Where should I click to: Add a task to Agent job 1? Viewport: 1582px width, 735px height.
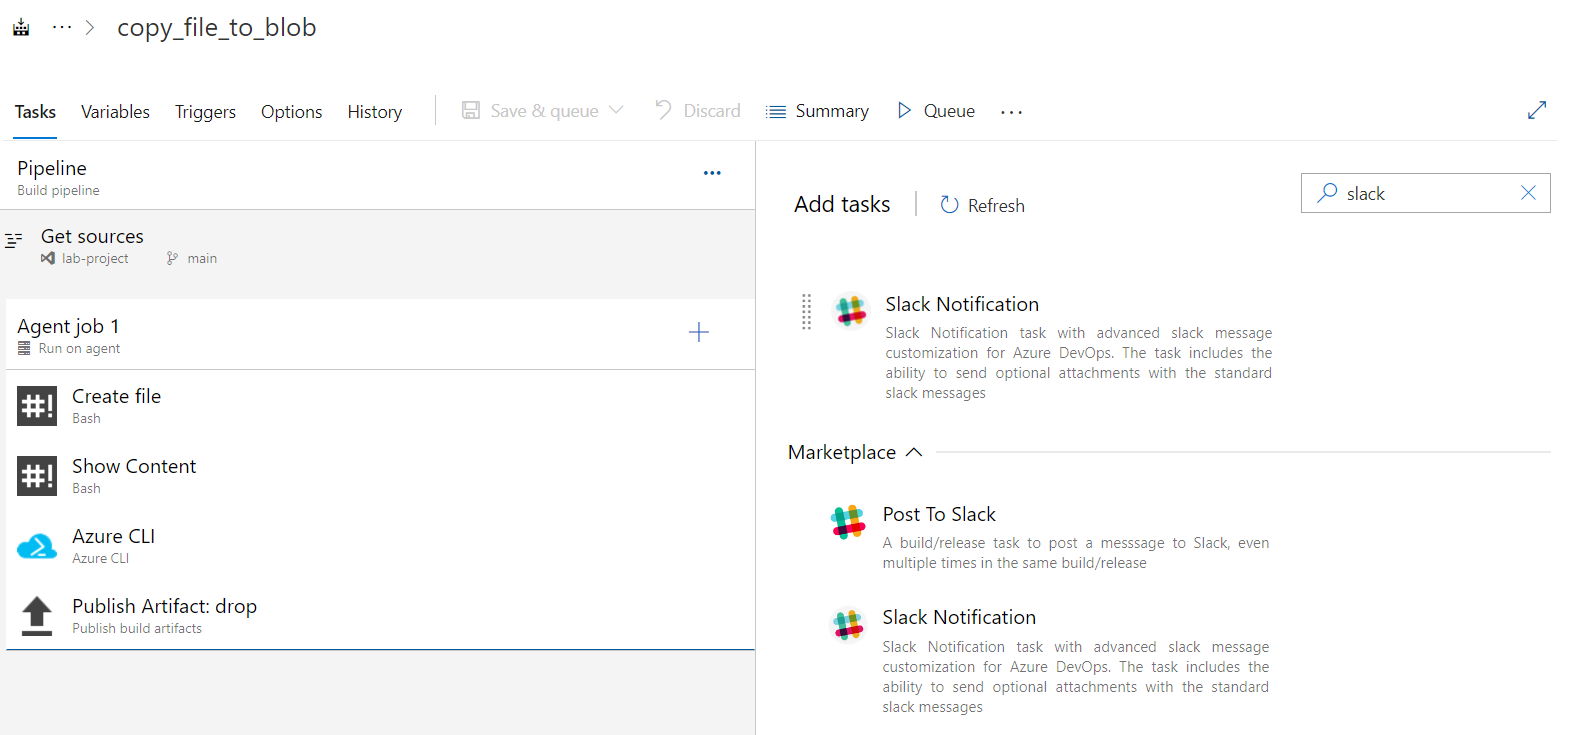point(699,332)
